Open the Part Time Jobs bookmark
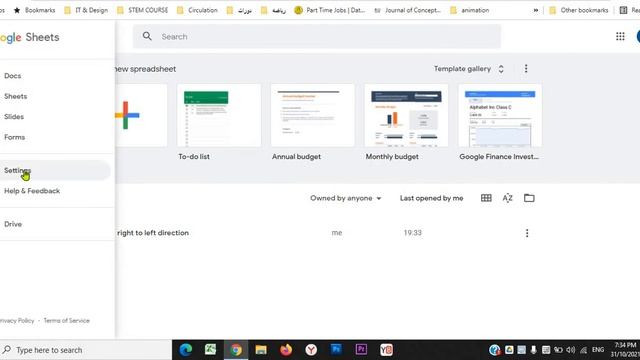This screenshot has width=640, height=360. pyautogui.click(x=330, y=10)
